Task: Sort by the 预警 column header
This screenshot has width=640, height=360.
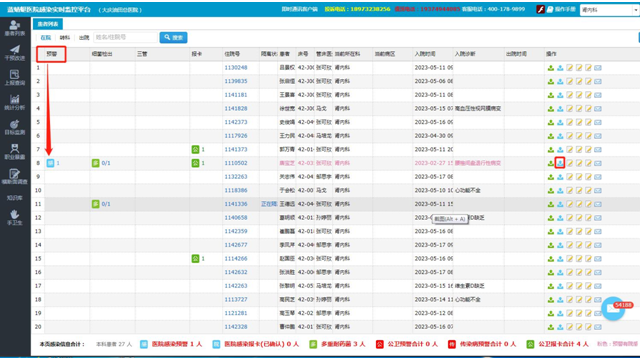Action: tap(51, 54)
